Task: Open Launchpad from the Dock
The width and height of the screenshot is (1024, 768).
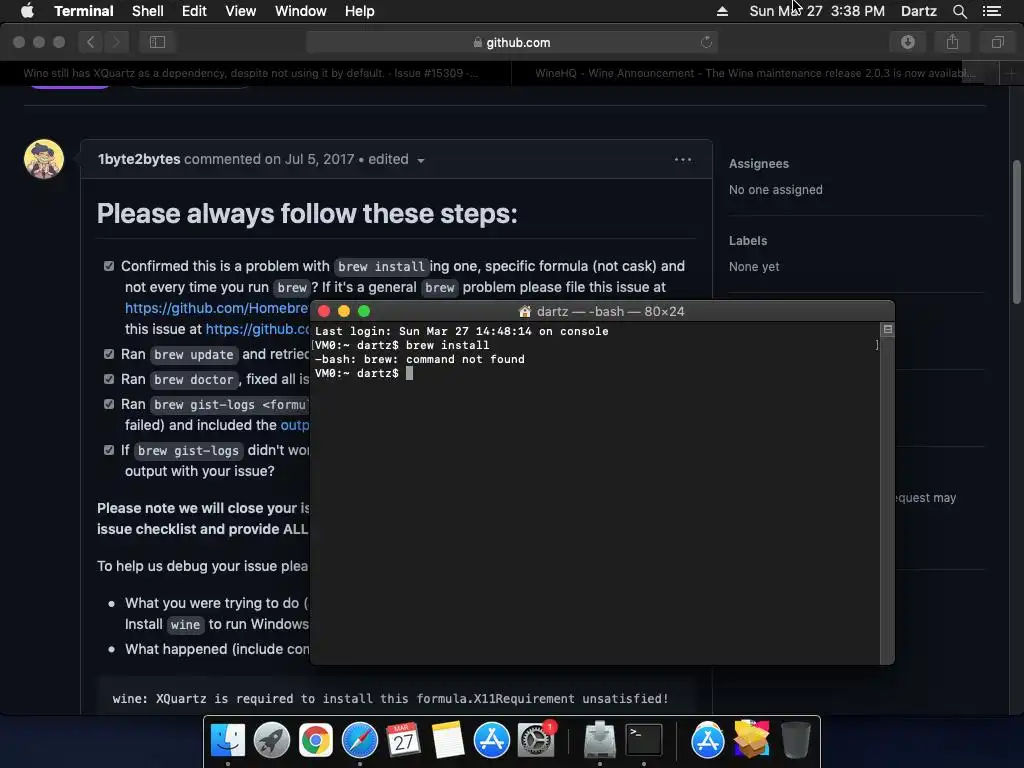Action: coord(272,740)
